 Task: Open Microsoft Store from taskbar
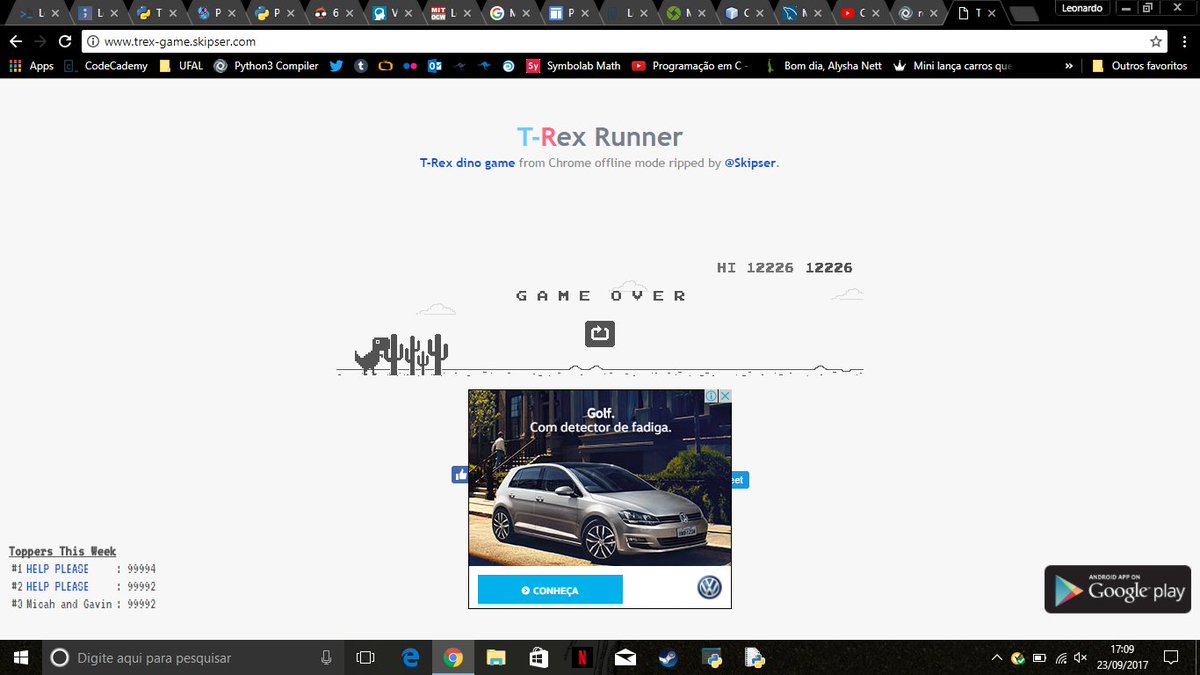pyautogui.click(x=539, y=657)
